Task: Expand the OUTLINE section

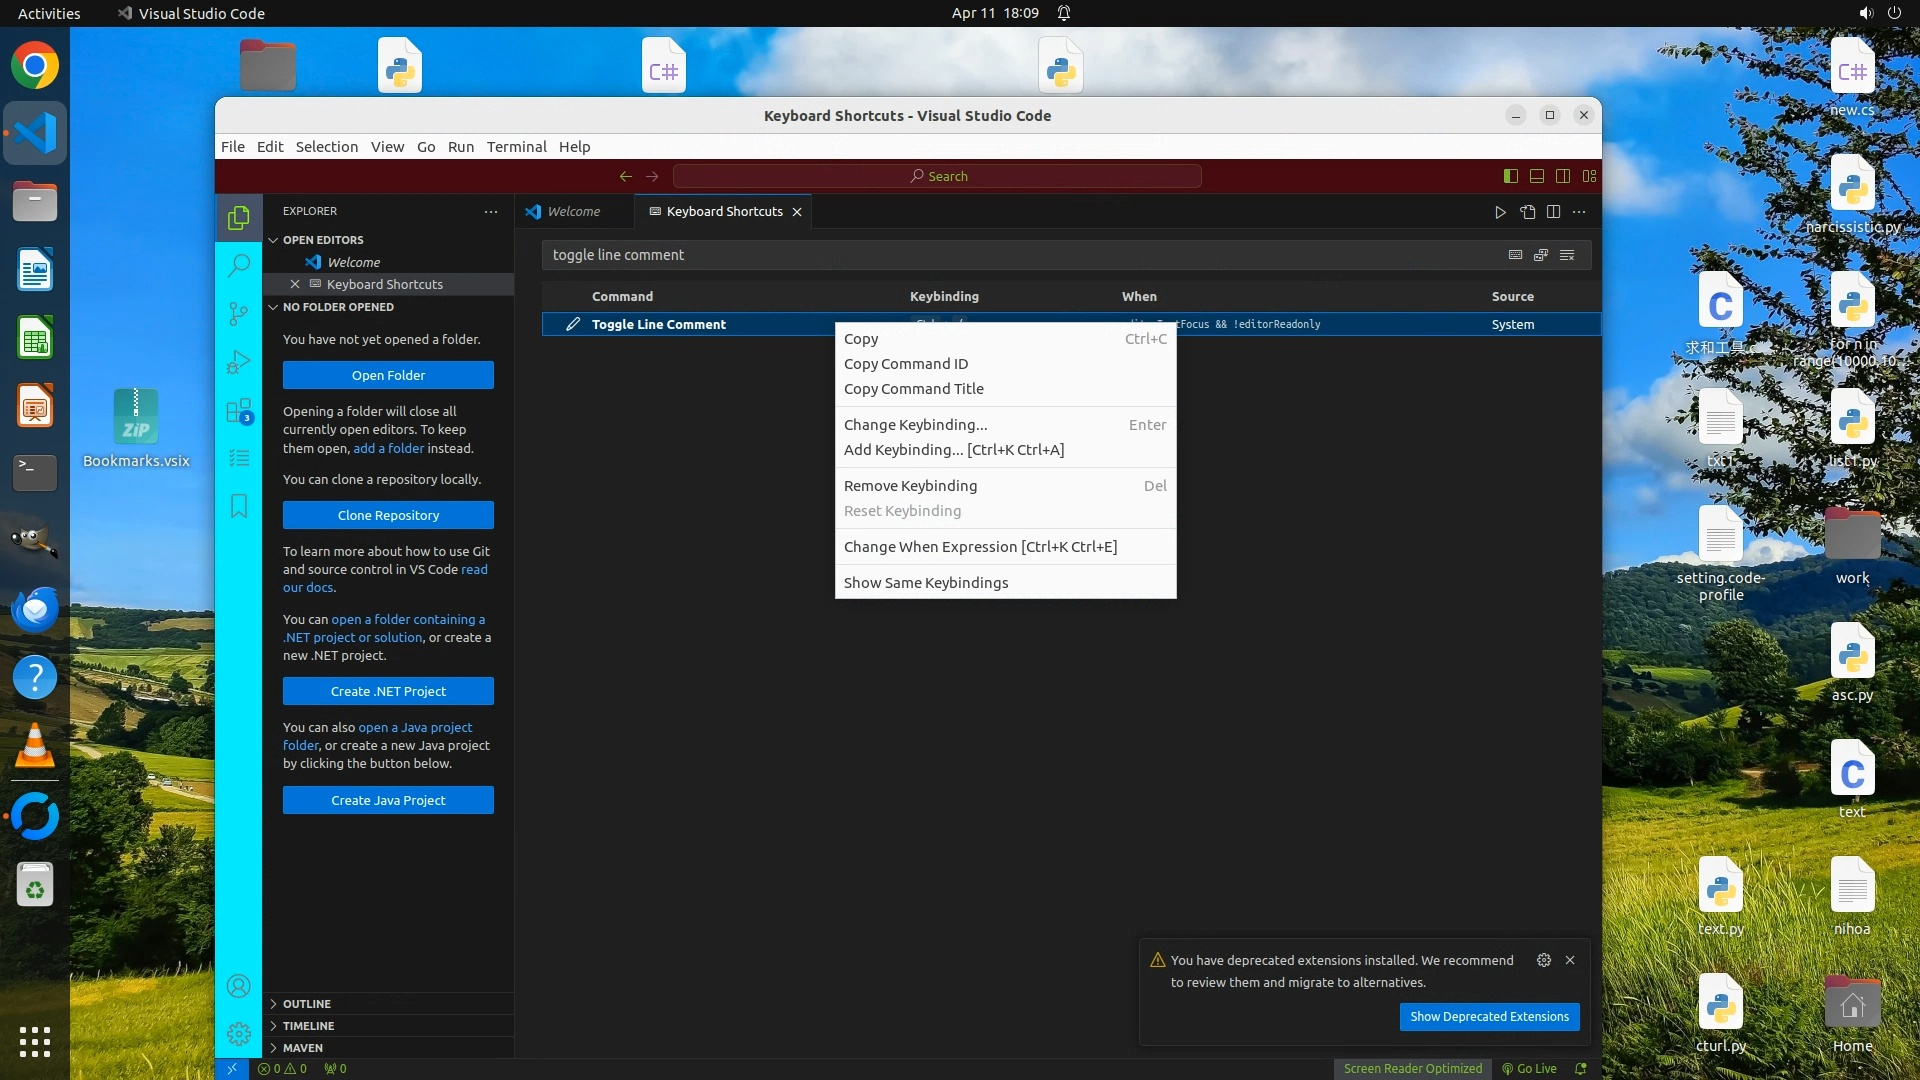Action: [307, 1004]
